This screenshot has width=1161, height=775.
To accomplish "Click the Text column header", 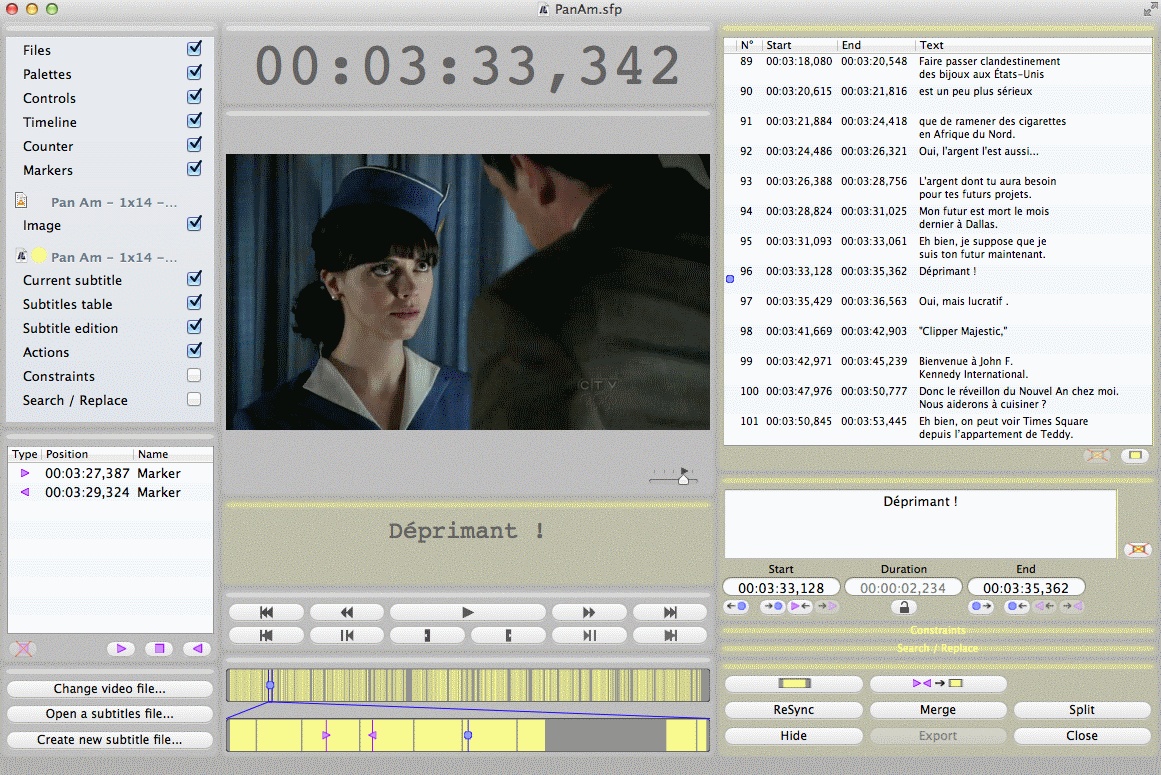I will [1034, 45].
